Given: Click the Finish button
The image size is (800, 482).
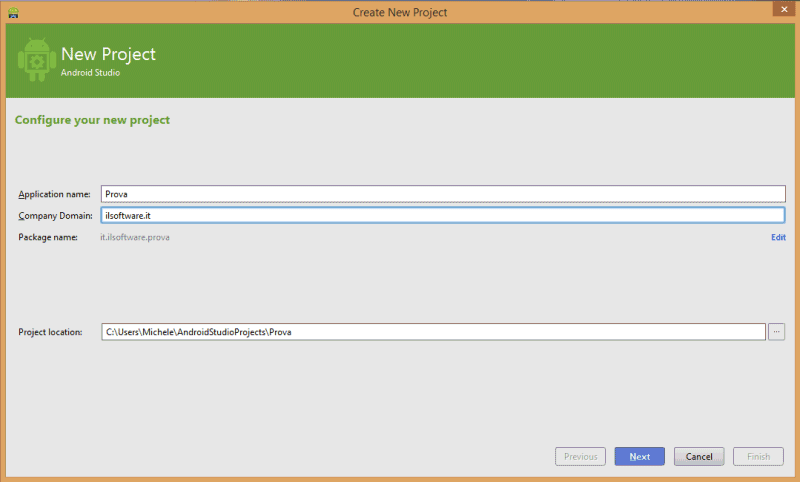Looking at the screenshot, I should point(758,456).
